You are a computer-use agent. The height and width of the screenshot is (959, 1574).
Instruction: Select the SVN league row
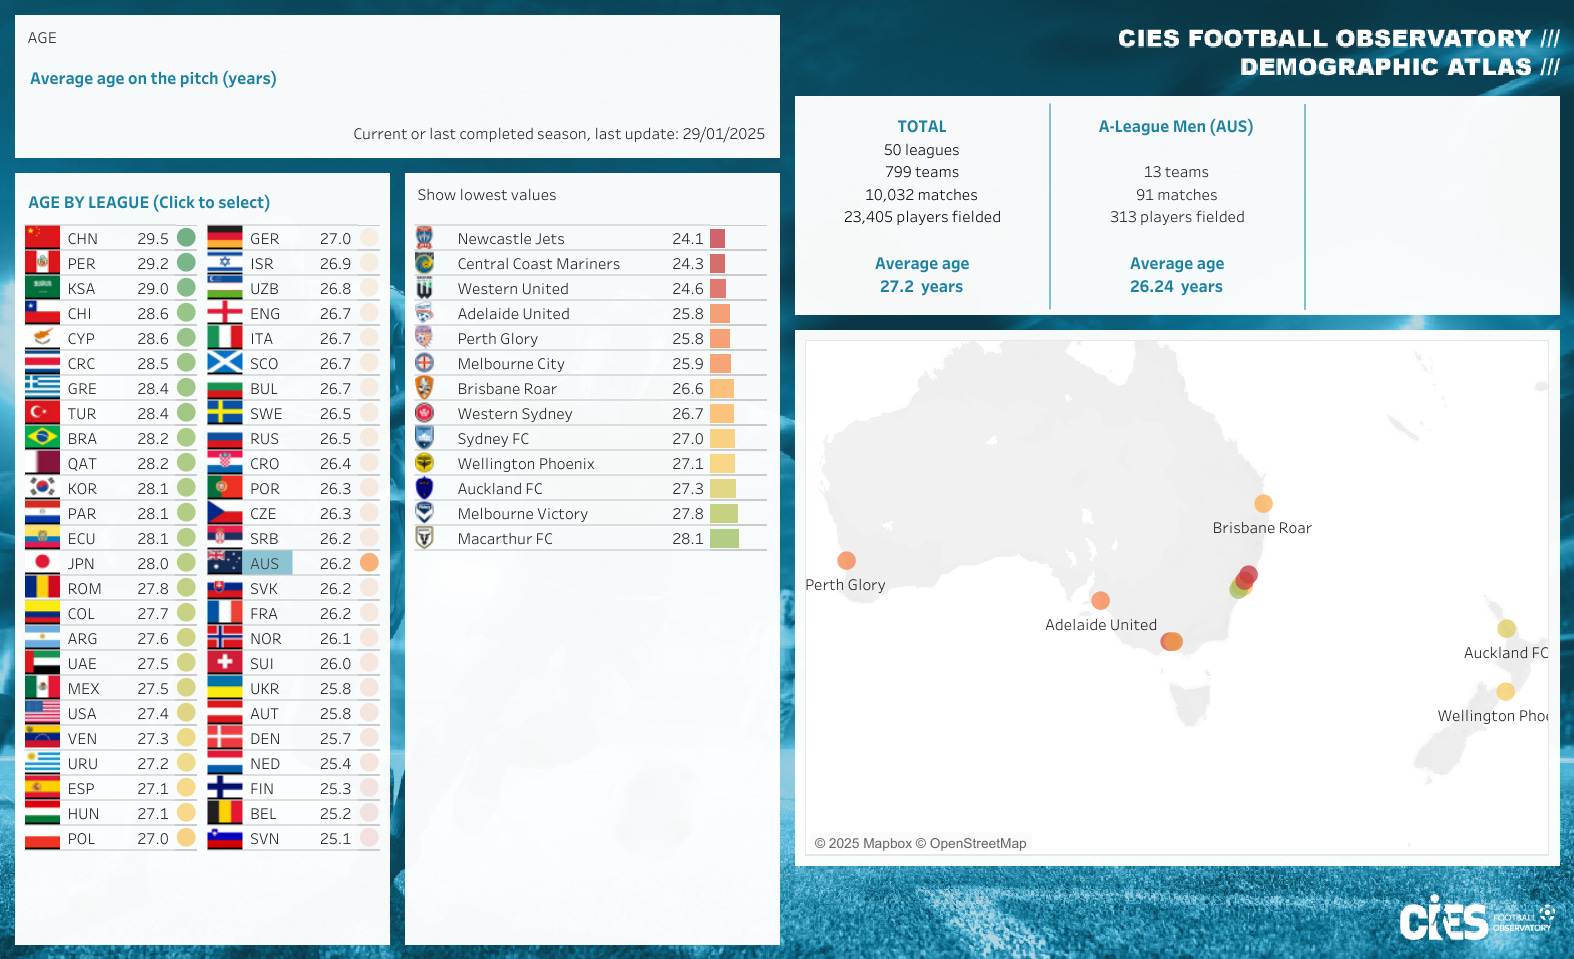tap(293, 838)
